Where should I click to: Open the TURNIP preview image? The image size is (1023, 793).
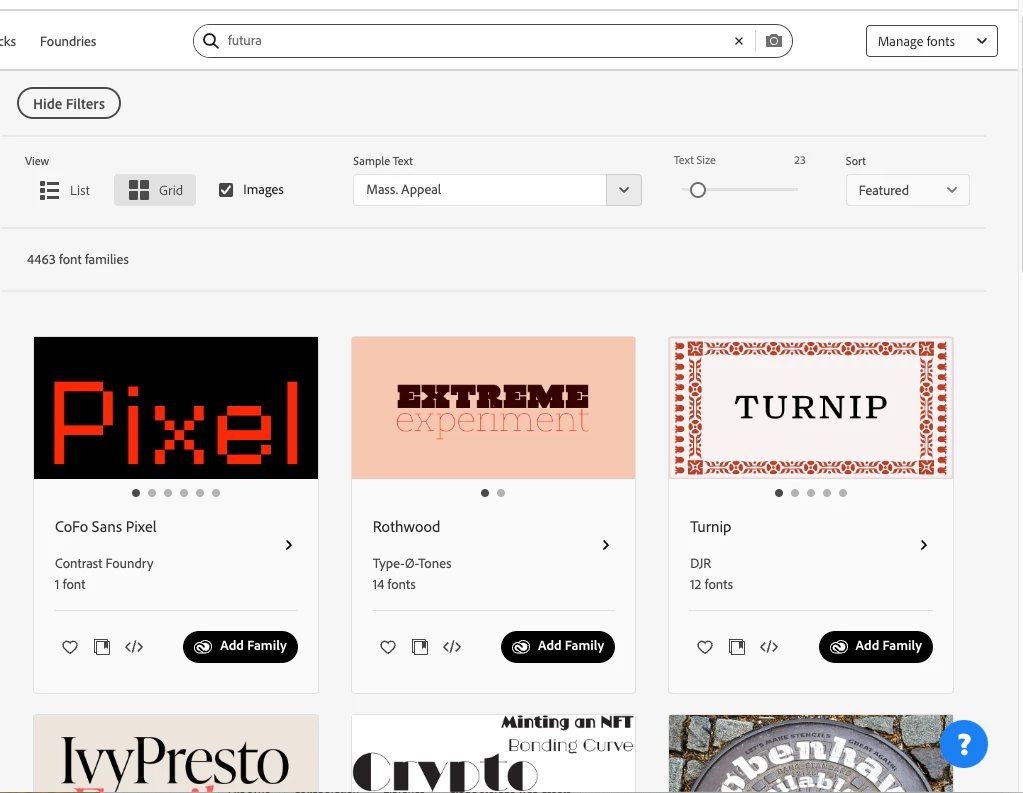click(x=811, y=408)
